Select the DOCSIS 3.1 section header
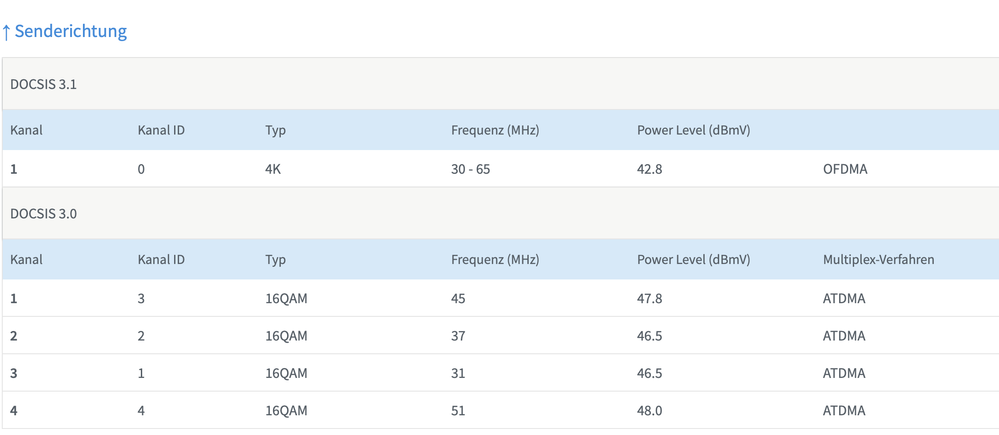Image resolution: width=999 pixels, height=435 pixels. point(44,84)
